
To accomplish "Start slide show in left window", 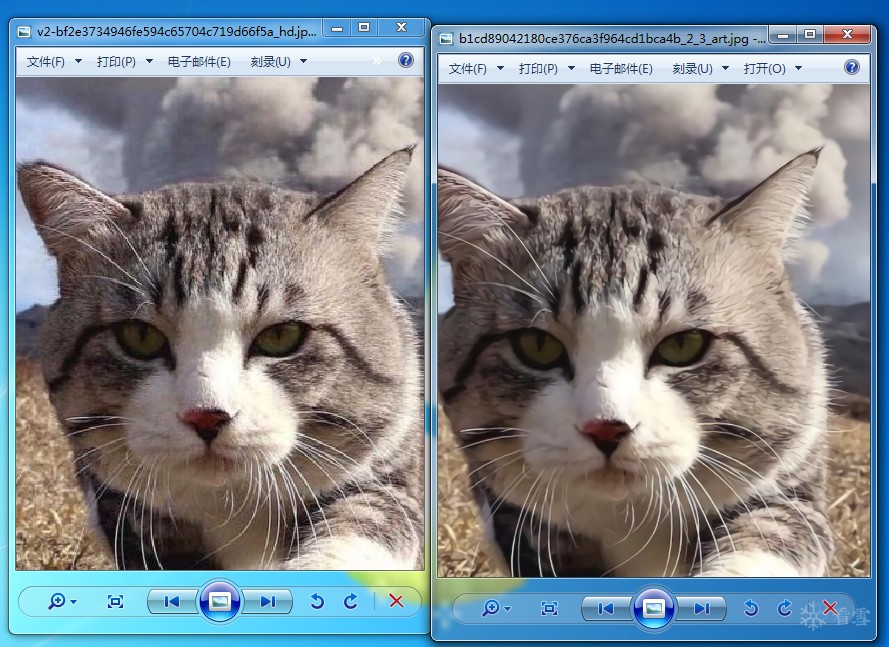I will click(x=219, y=601).
